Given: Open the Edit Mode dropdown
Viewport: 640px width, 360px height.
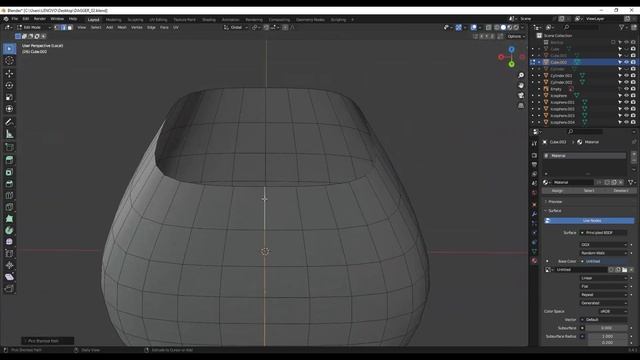Looking at the screenshot, I should (34, 27).
